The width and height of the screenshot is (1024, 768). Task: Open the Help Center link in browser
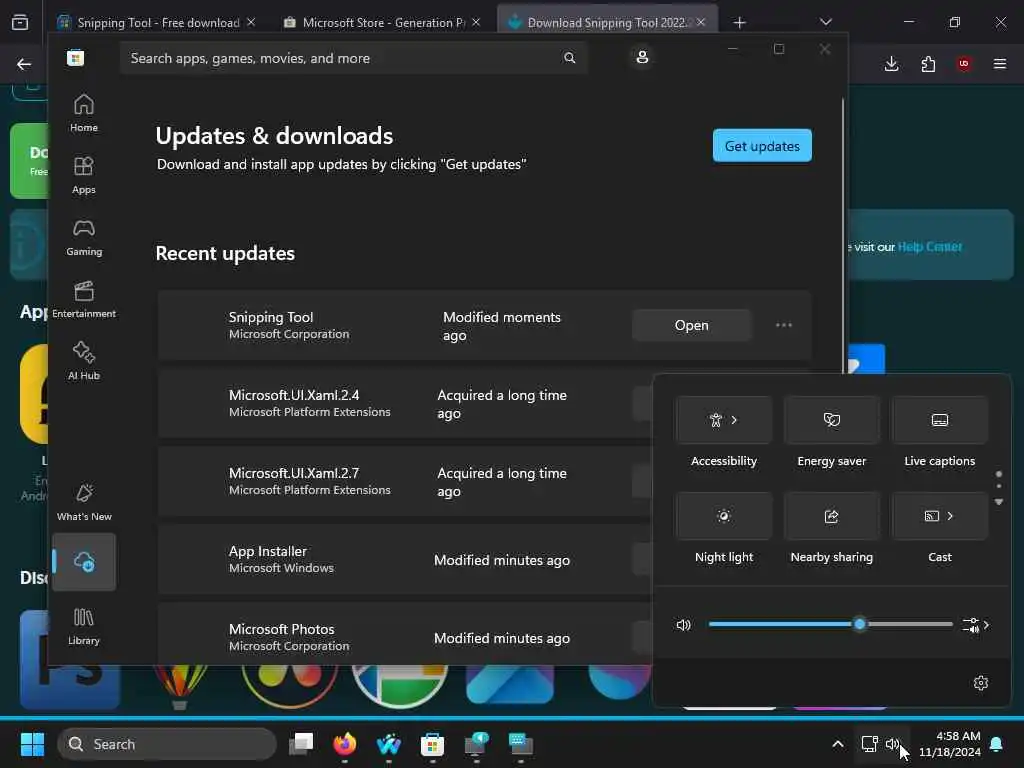coord(929,247)
